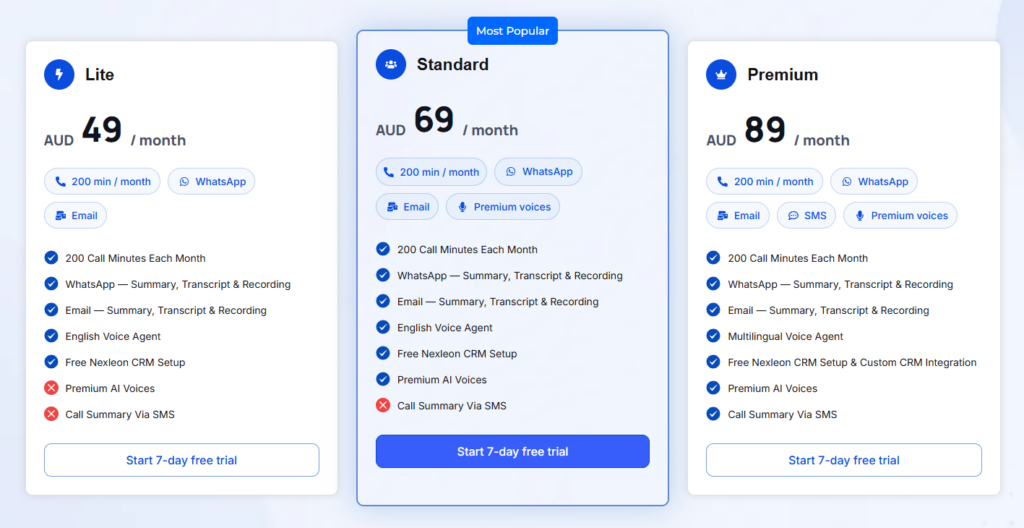Click the AUD 89 / month price
This screenshot has height=528, width=1024.
click(778, 131)
